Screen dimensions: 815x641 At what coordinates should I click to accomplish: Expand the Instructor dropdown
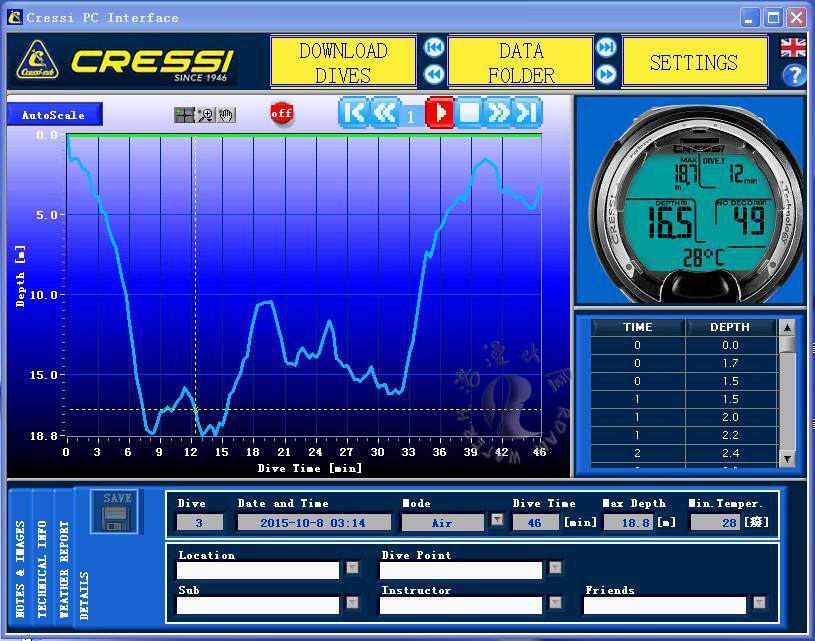point(556,603)
